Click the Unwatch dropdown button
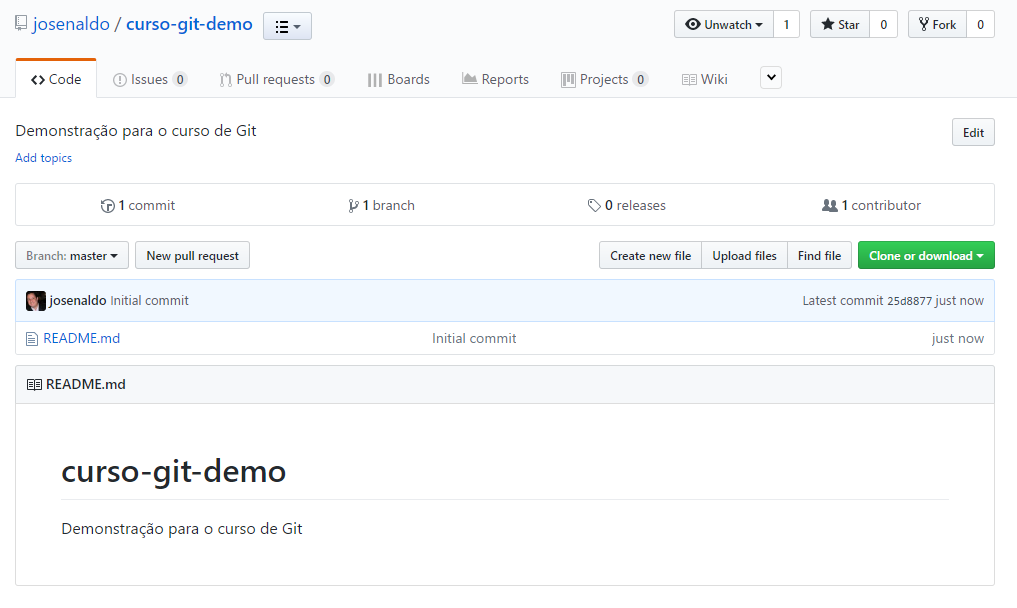1017x608 pixels. [x=724, y=25]
